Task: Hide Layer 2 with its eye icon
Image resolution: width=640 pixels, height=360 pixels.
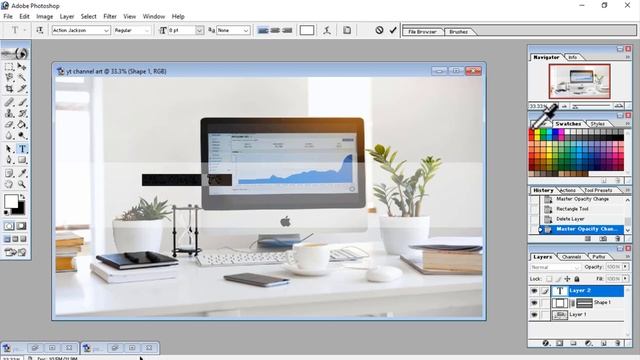Action: pyautogui.click(x=534, y=291)
